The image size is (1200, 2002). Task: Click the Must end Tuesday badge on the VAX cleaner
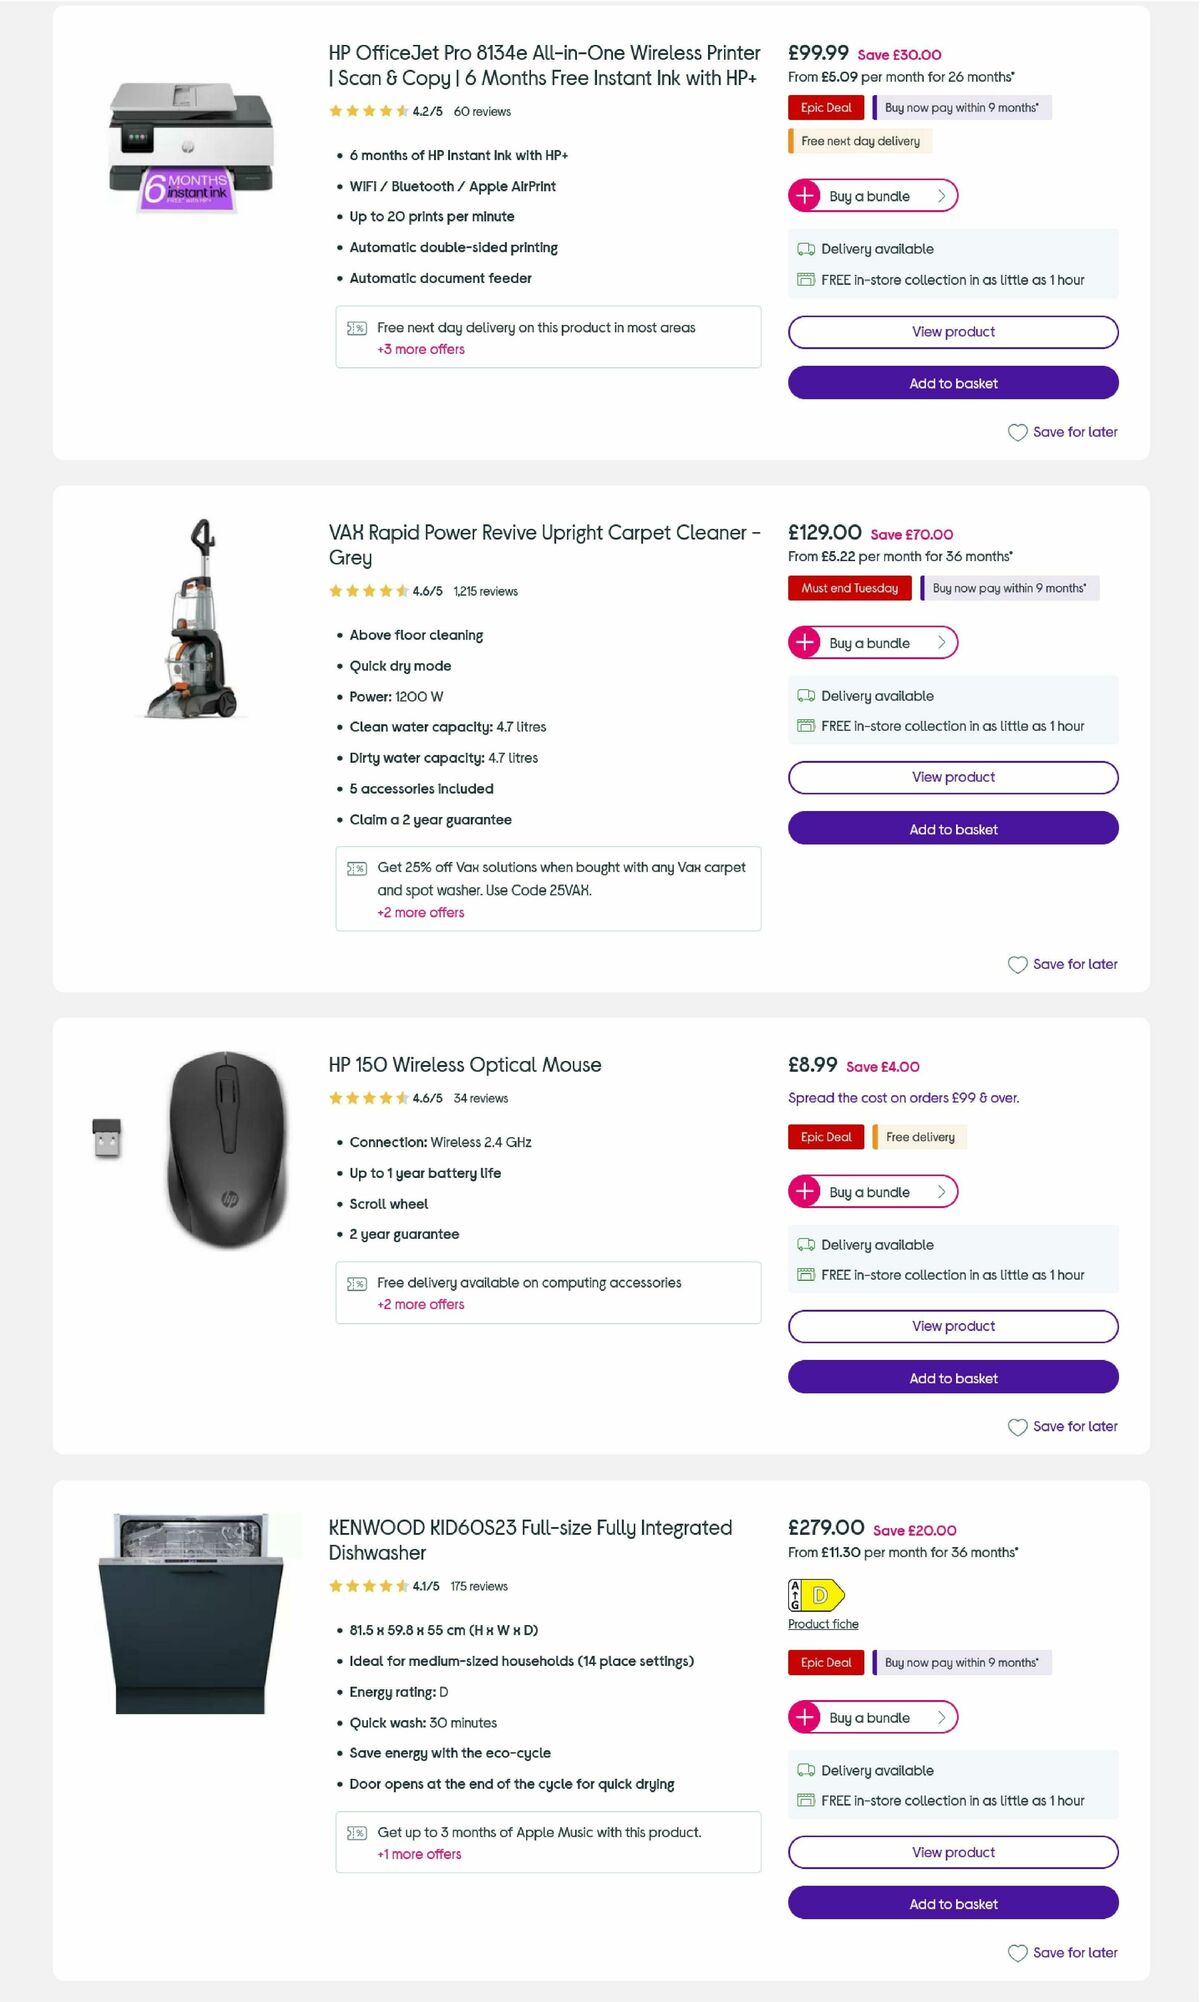(x=849, y=588)
